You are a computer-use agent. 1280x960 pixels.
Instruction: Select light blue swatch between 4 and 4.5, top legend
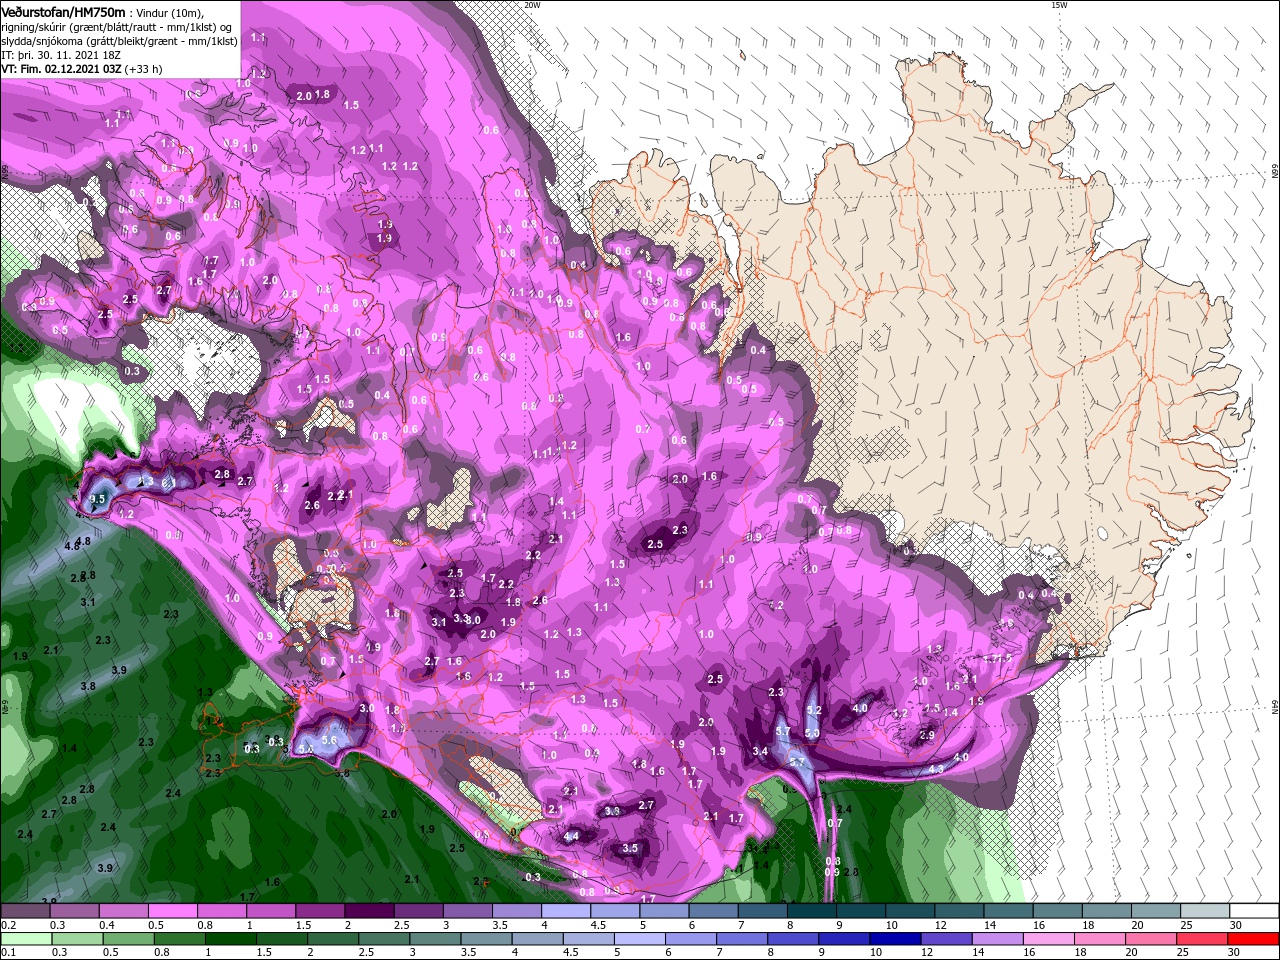pos(566,910)
